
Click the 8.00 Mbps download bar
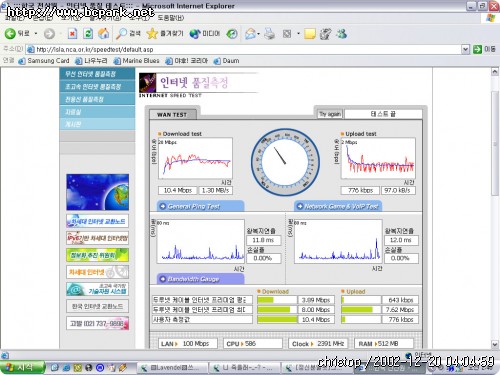coord(276,310)
